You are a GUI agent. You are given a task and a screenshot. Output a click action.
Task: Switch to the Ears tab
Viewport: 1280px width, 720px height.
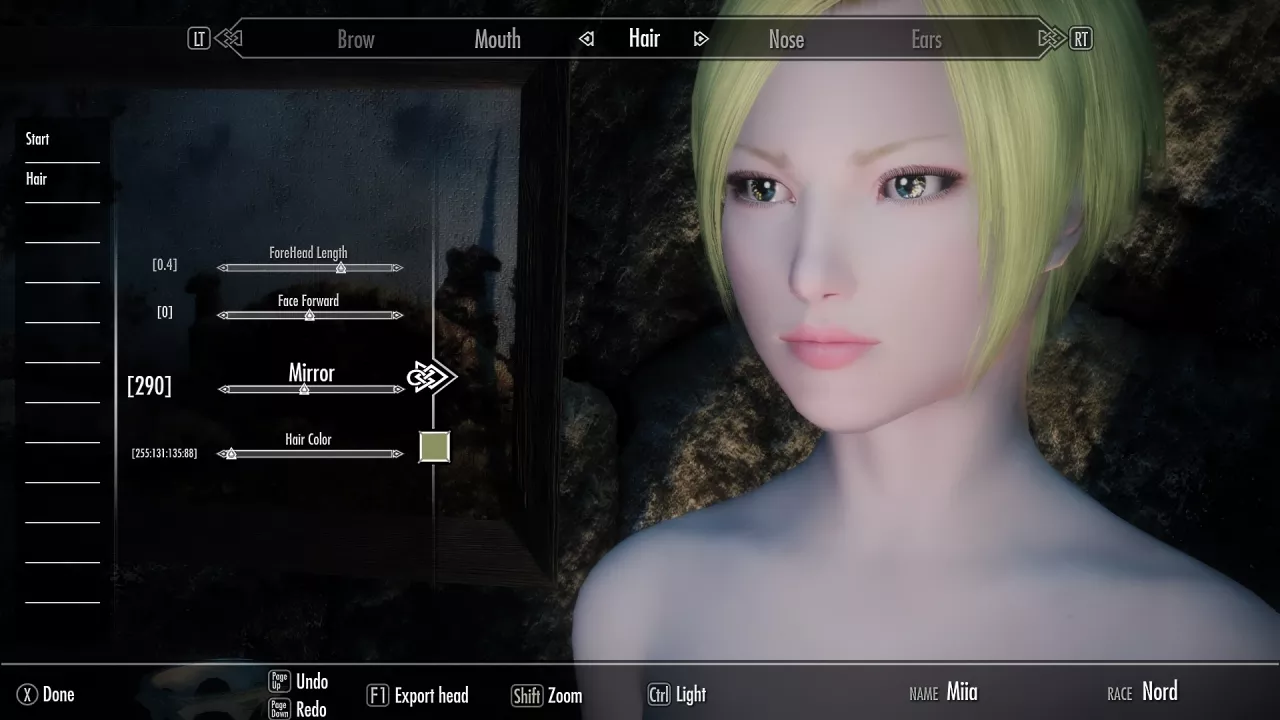tap(926, 40)
